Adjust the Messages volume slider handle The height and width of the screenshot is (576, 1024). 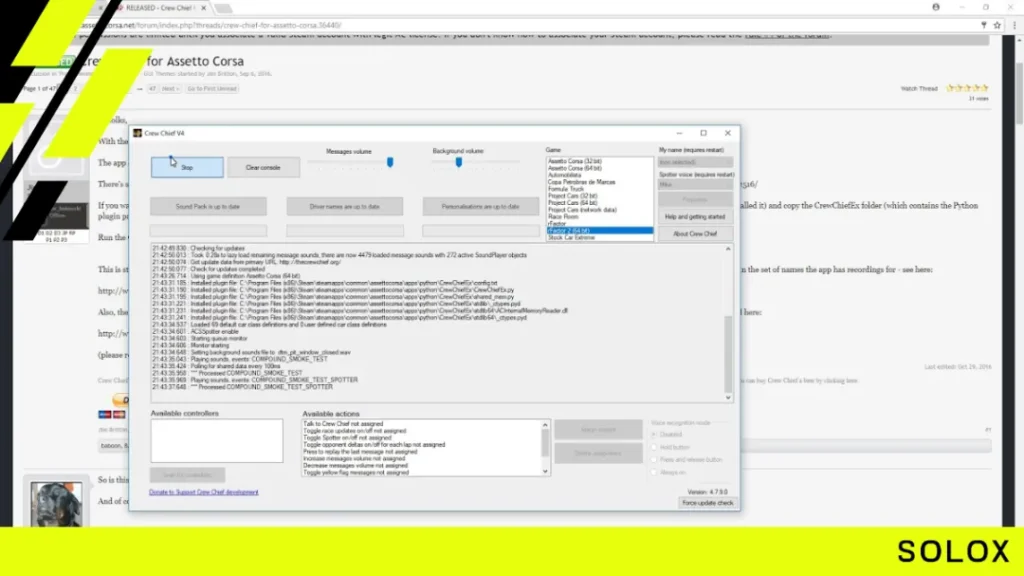point(390,162)
